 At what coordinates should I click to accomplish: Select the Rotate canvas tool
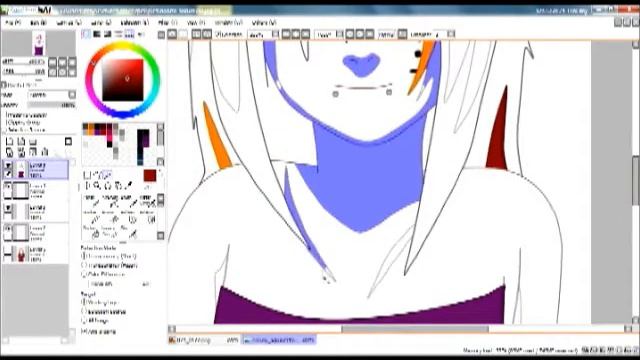[x=107, y=186]
